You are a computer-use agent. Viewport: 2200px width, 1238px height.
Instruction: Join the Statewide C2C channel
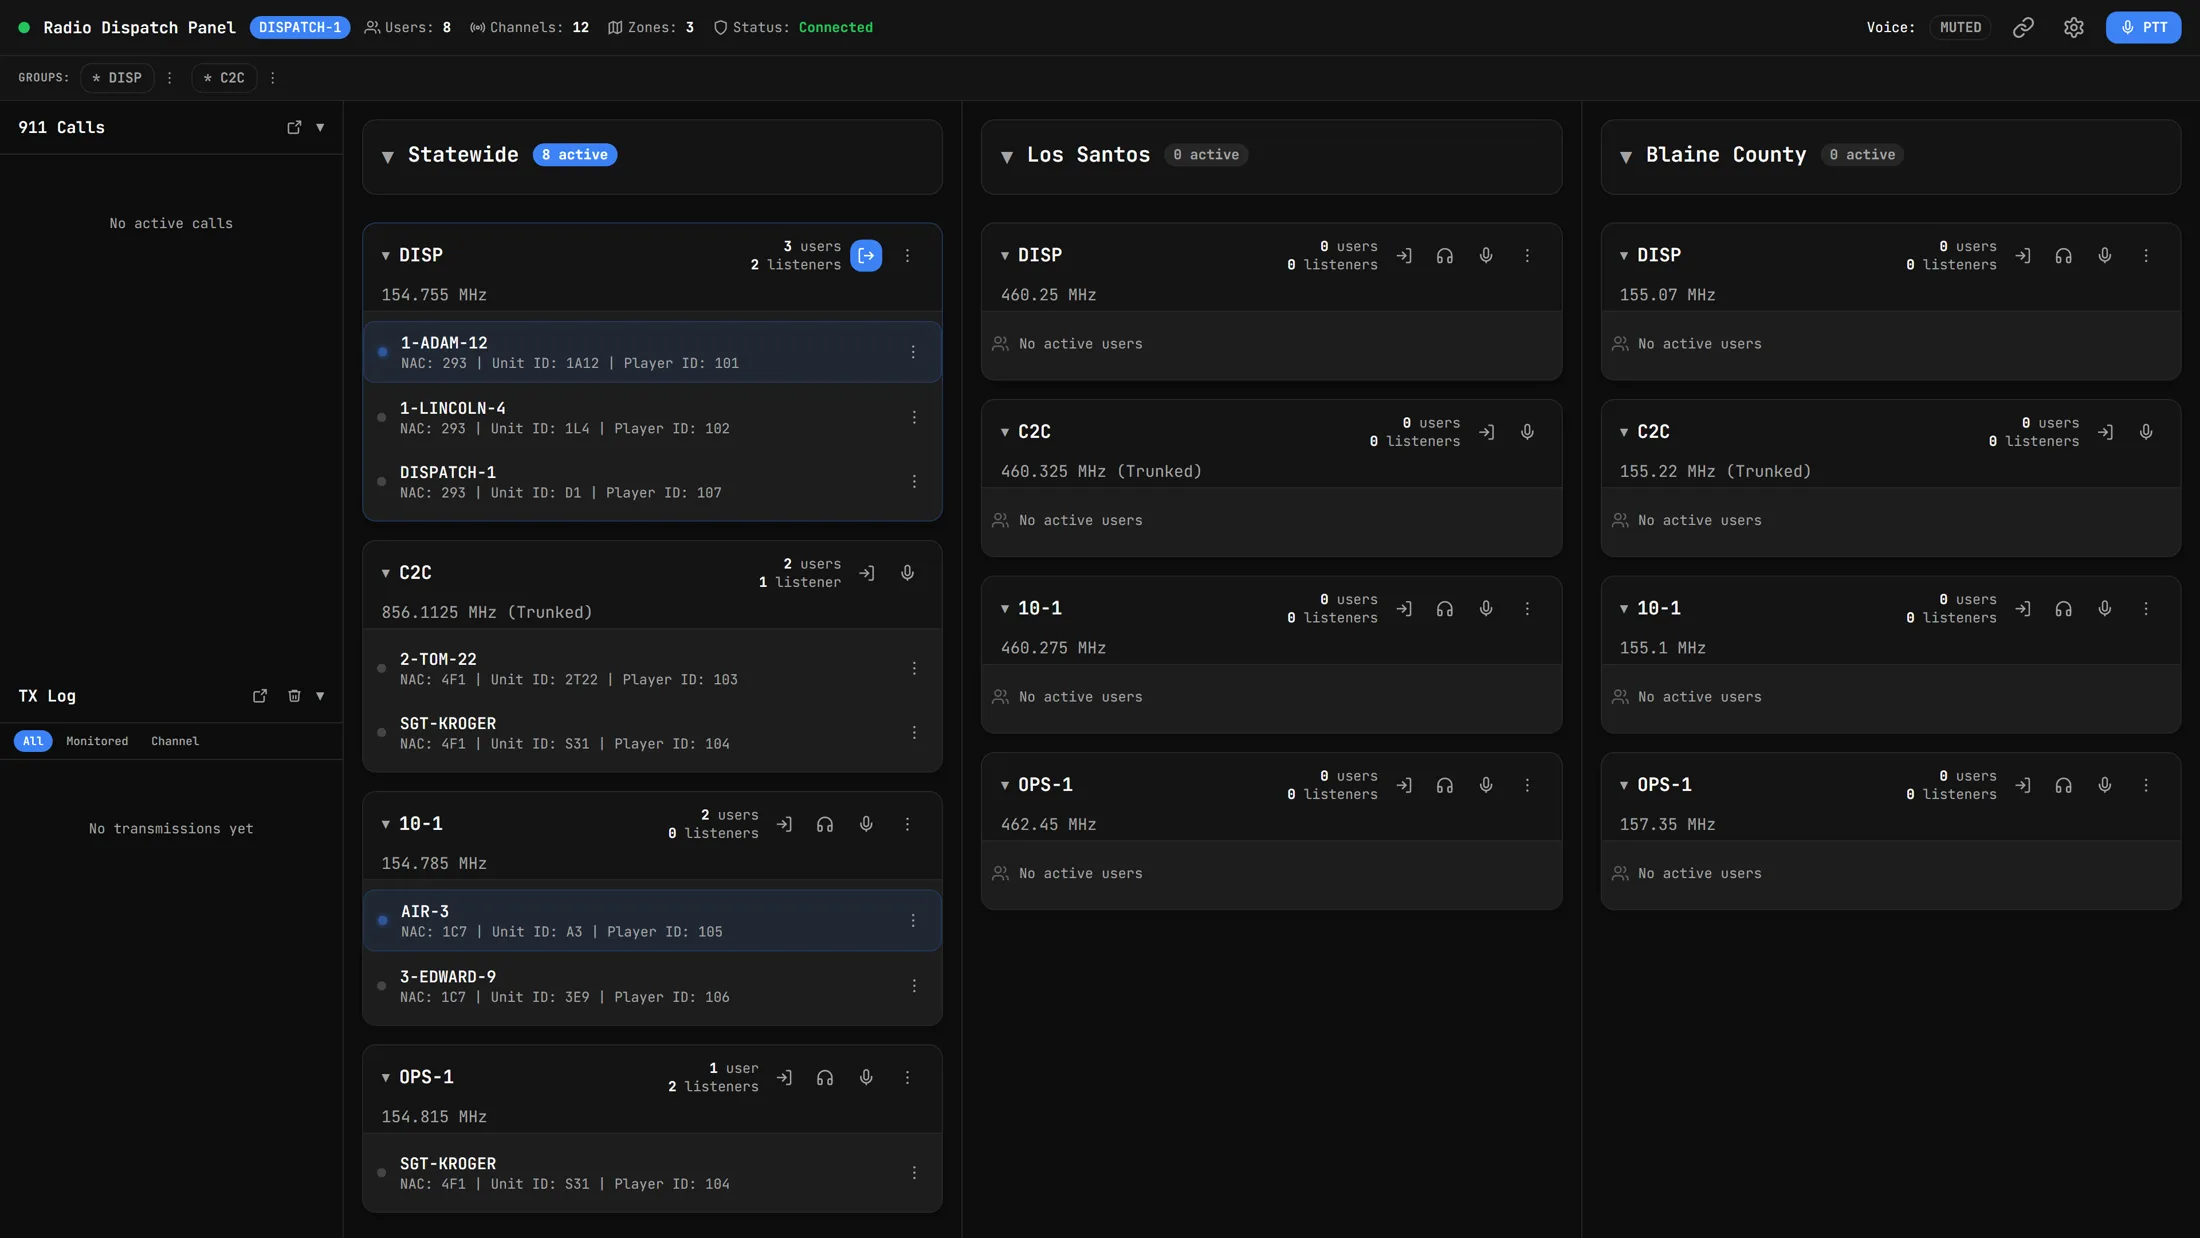click(867, 573)
